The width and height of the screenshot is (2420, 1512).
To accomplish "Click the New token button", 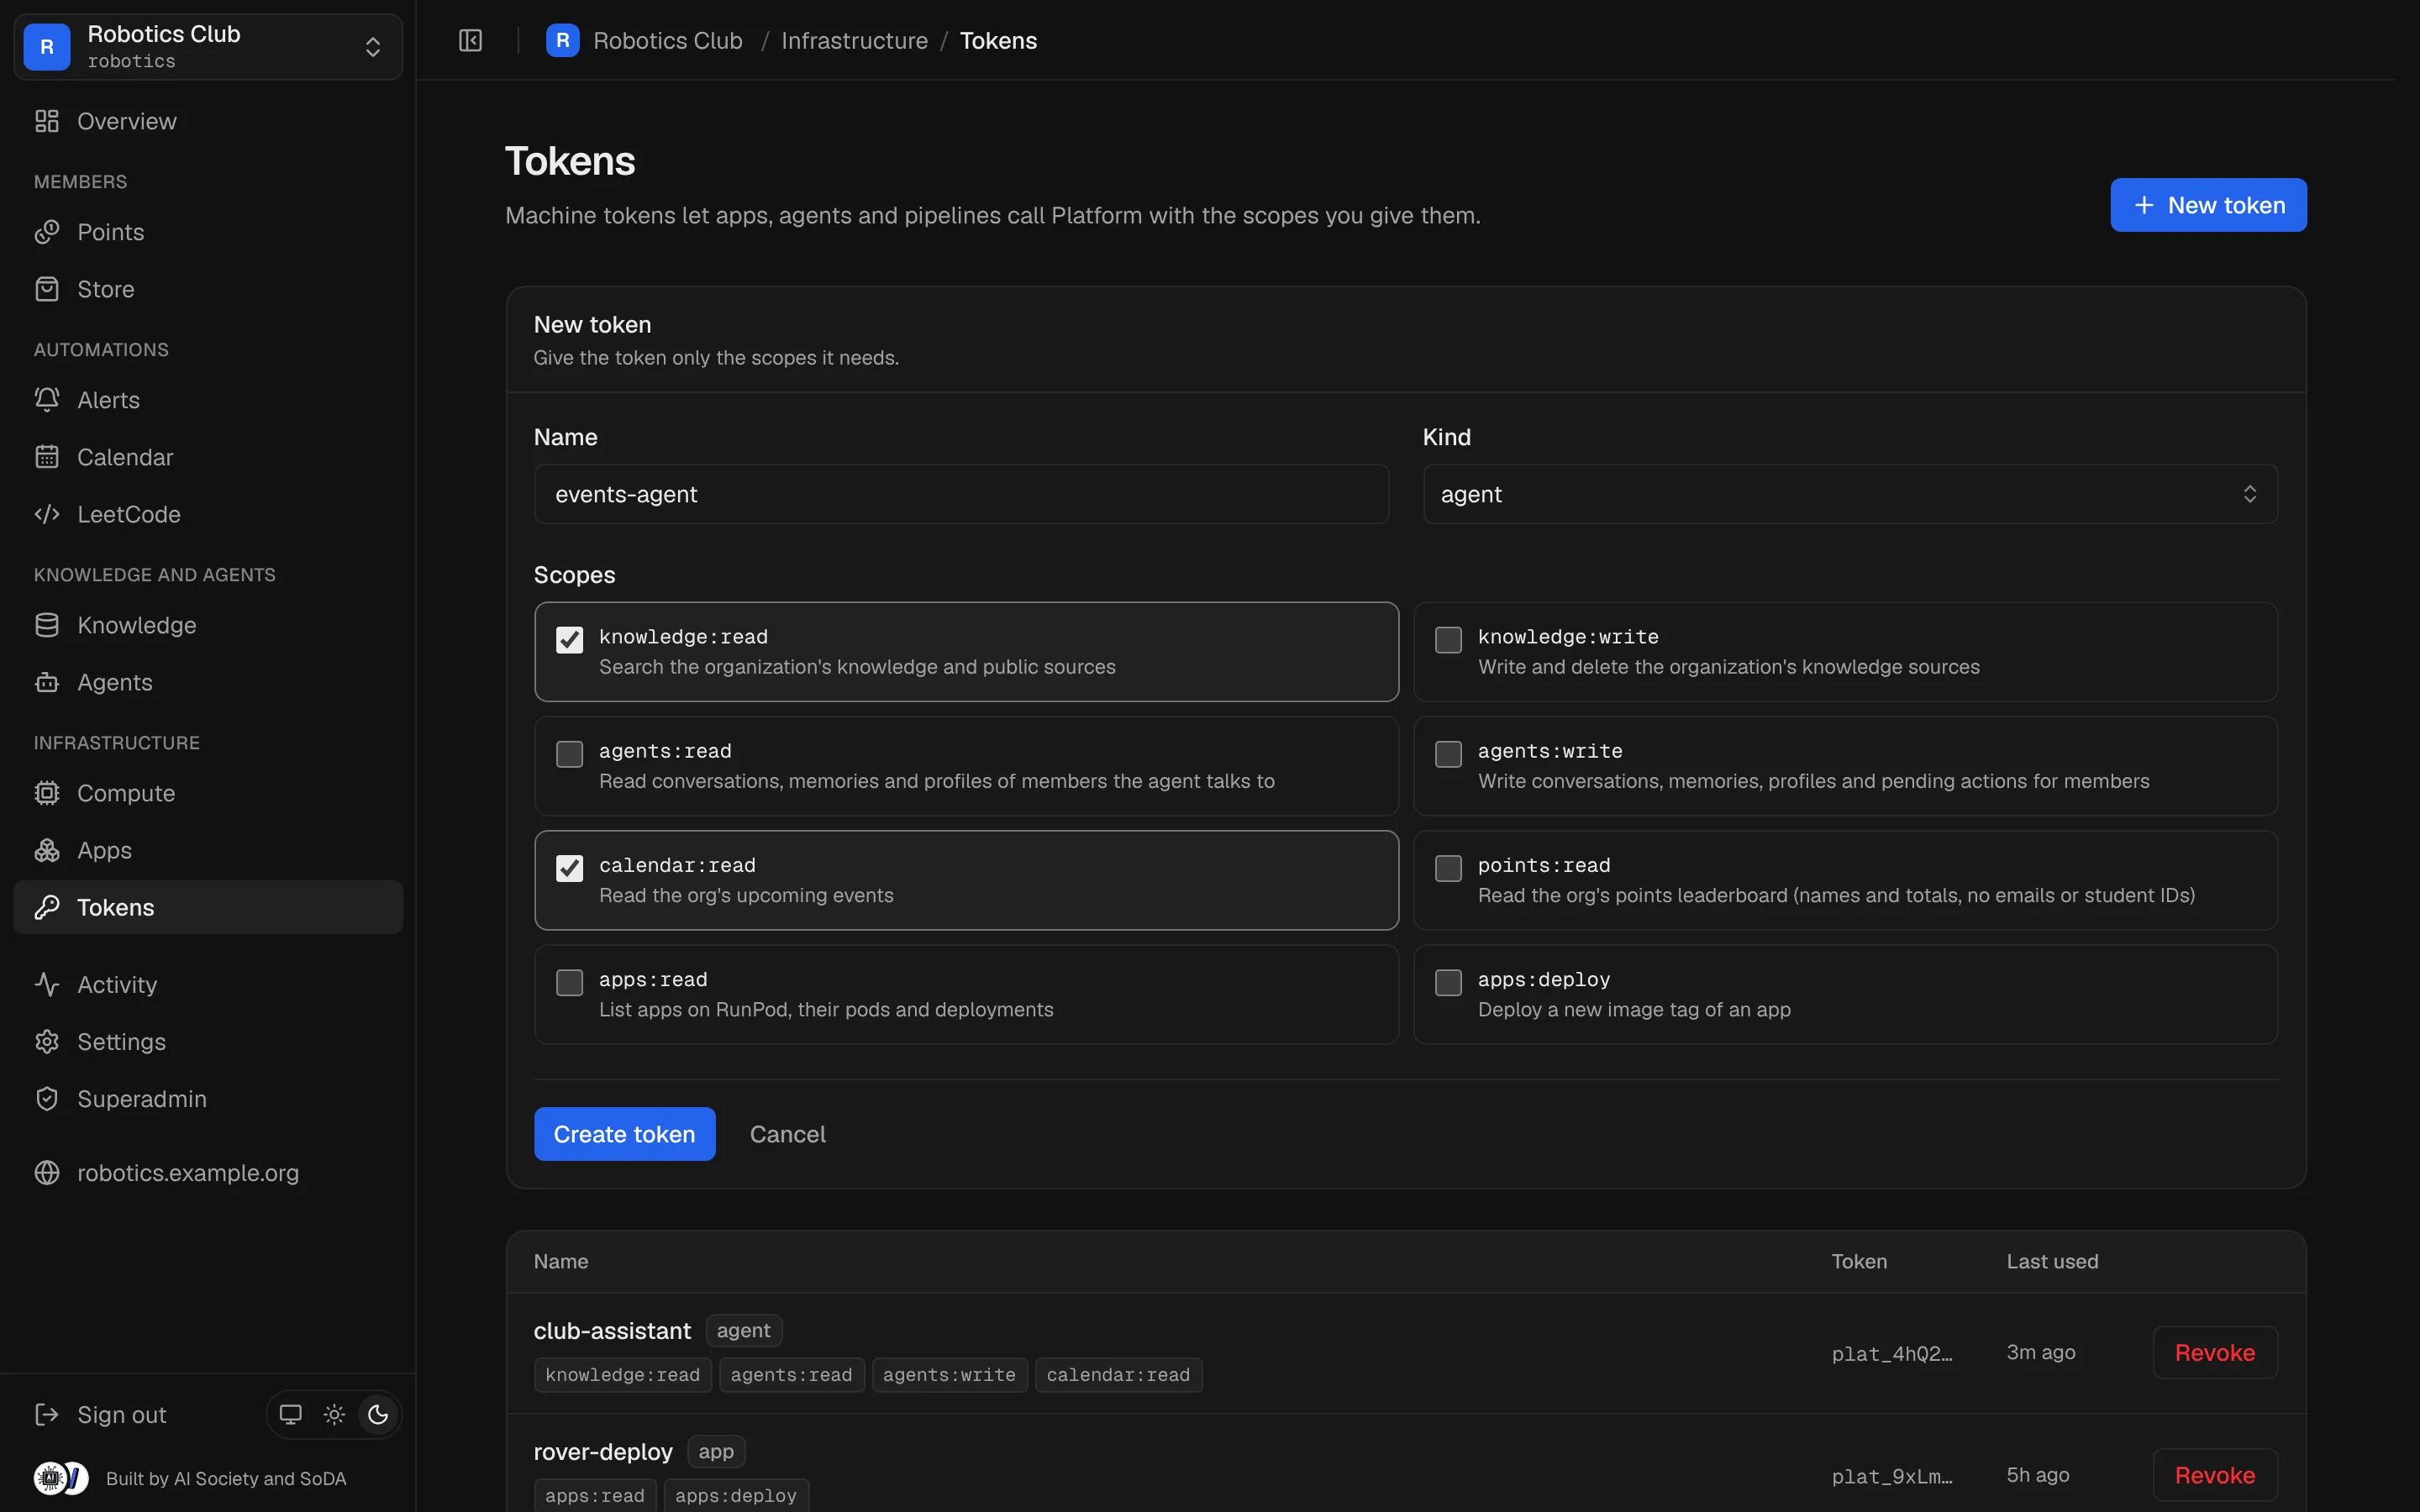I will click(x=2208, y=205).
